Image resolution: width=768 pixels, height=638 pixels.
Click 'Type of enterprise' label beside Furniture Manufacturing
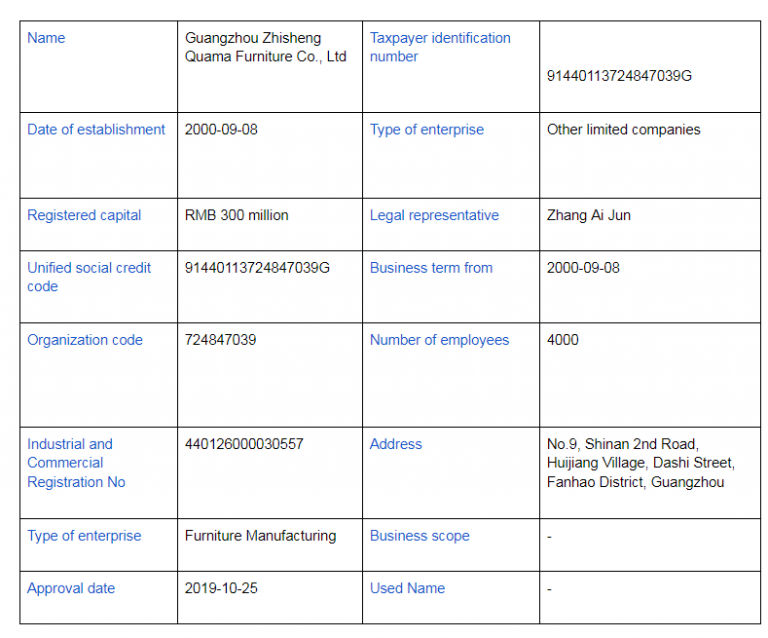(x=84, y=536)
